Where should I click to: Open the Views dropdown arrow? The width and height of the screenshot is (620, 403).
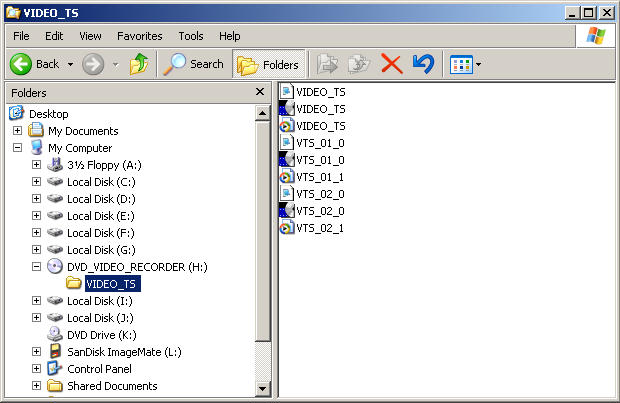tap(478, 64)
